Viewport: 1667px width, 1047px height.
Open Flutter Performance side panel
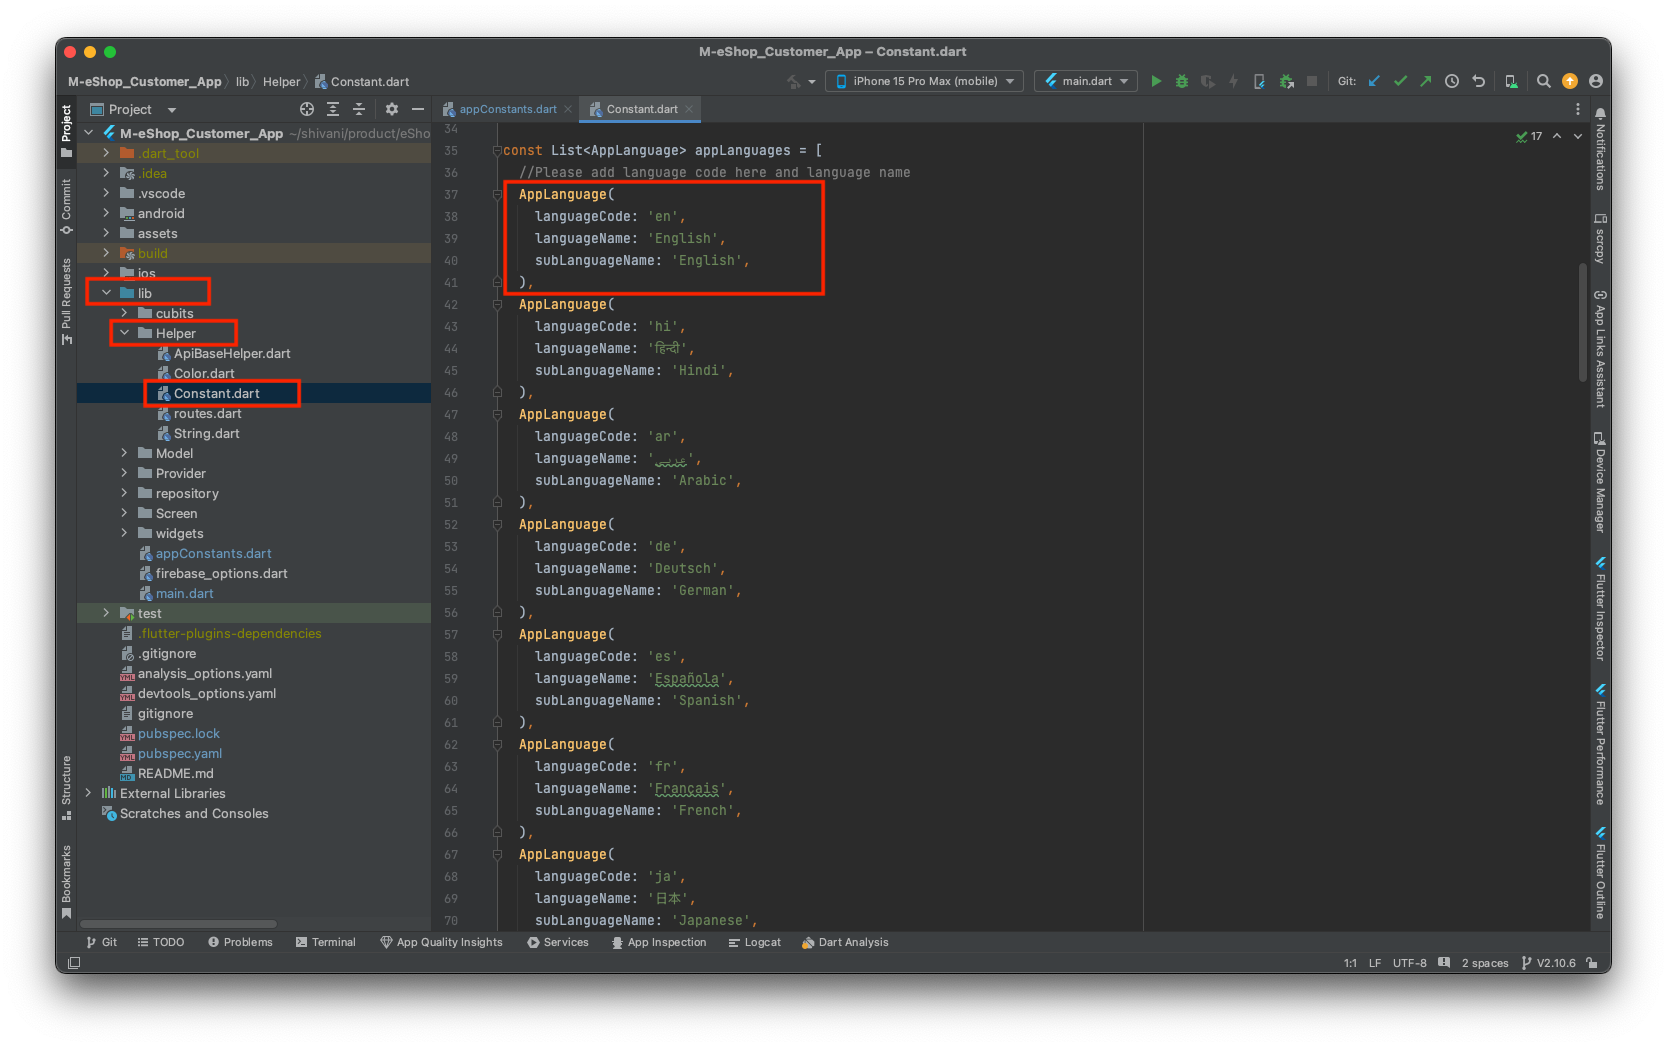pyautogui.click(x=1600, y=745)
